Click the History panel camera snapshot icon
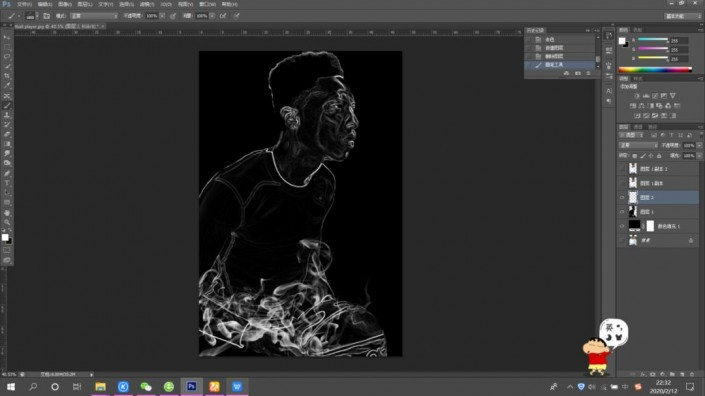This screenshot has height=396, width=705. pyautogui.click(x=578, y=73)
